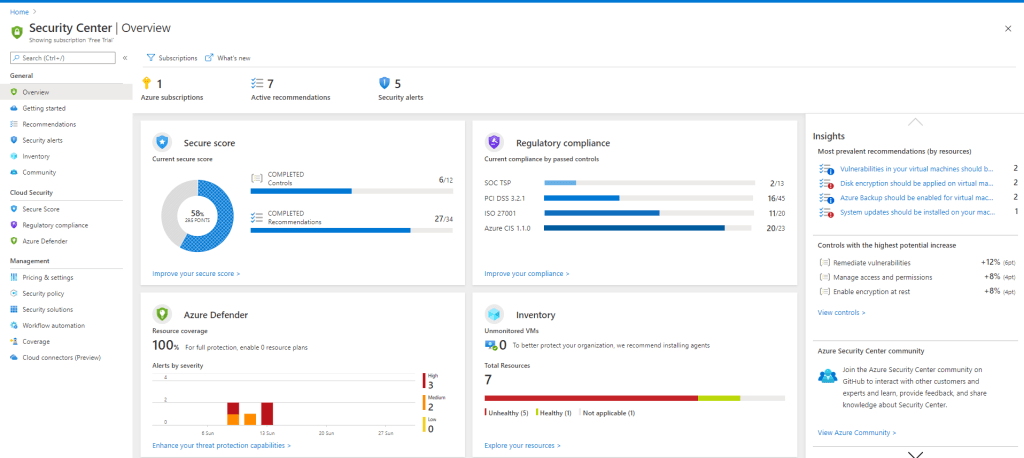Open the What's new external link icon

pyautogui.click(x=209, y=58)
